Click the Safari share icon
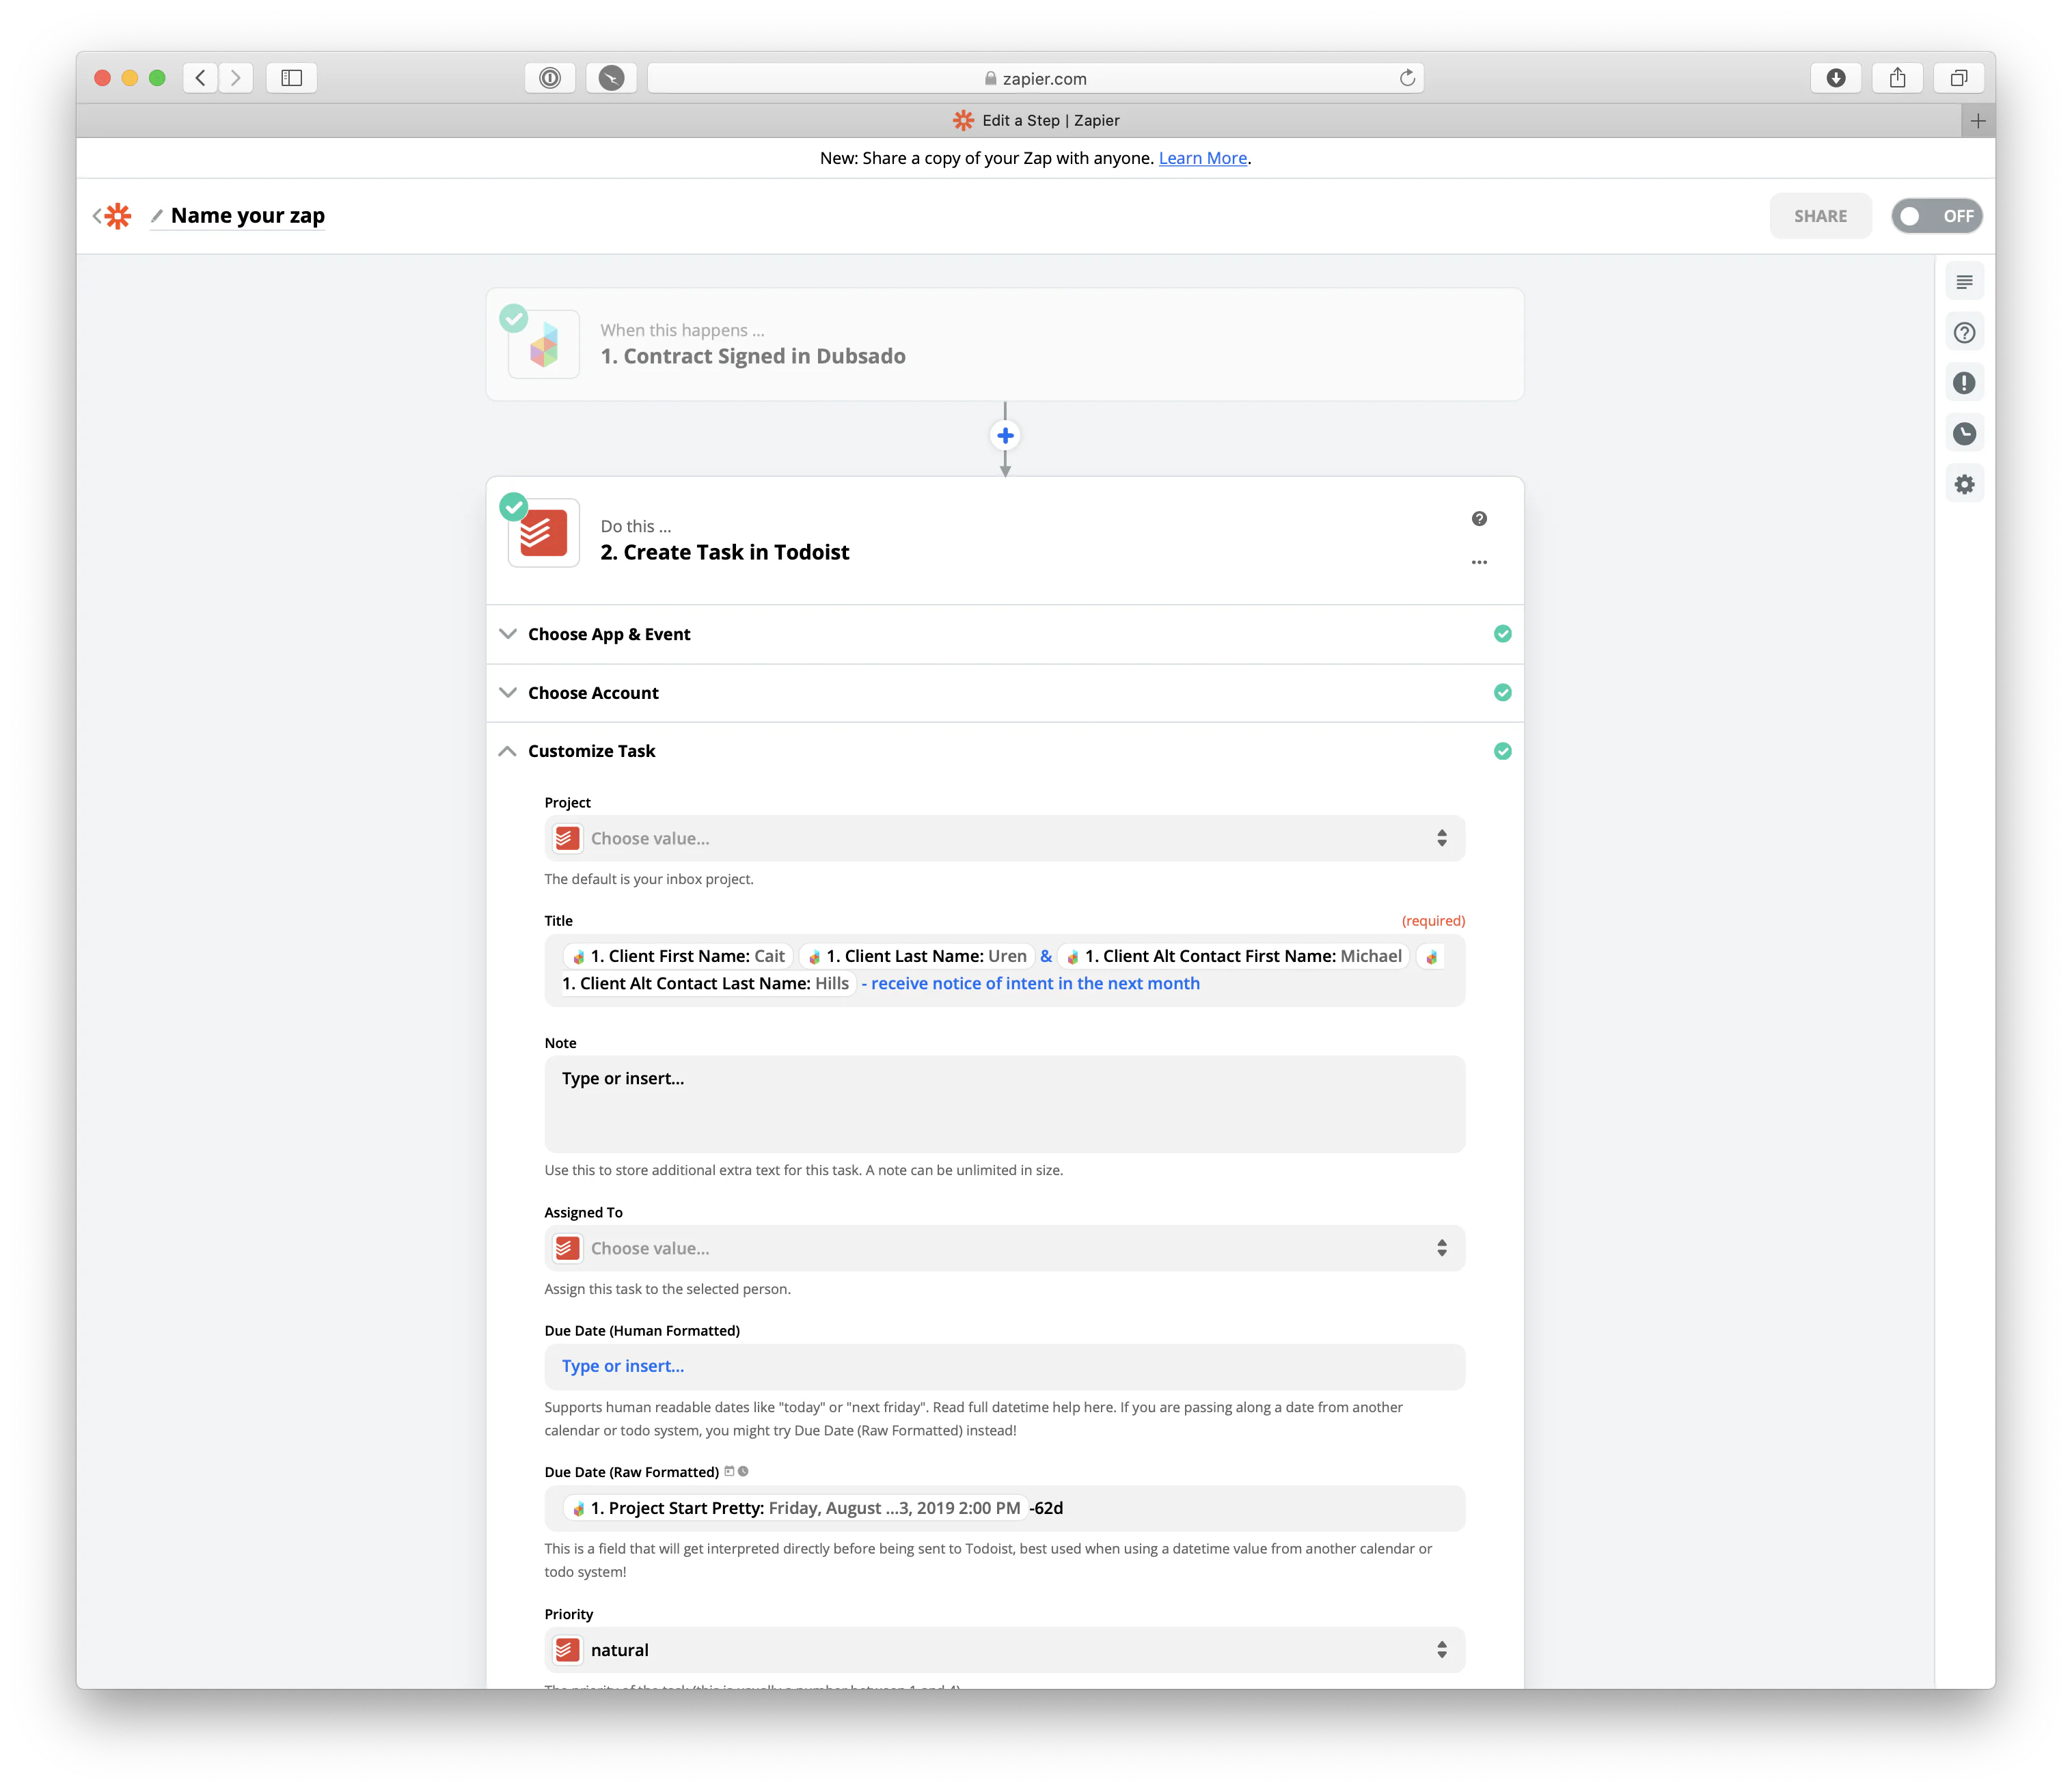 [1897, 78]
